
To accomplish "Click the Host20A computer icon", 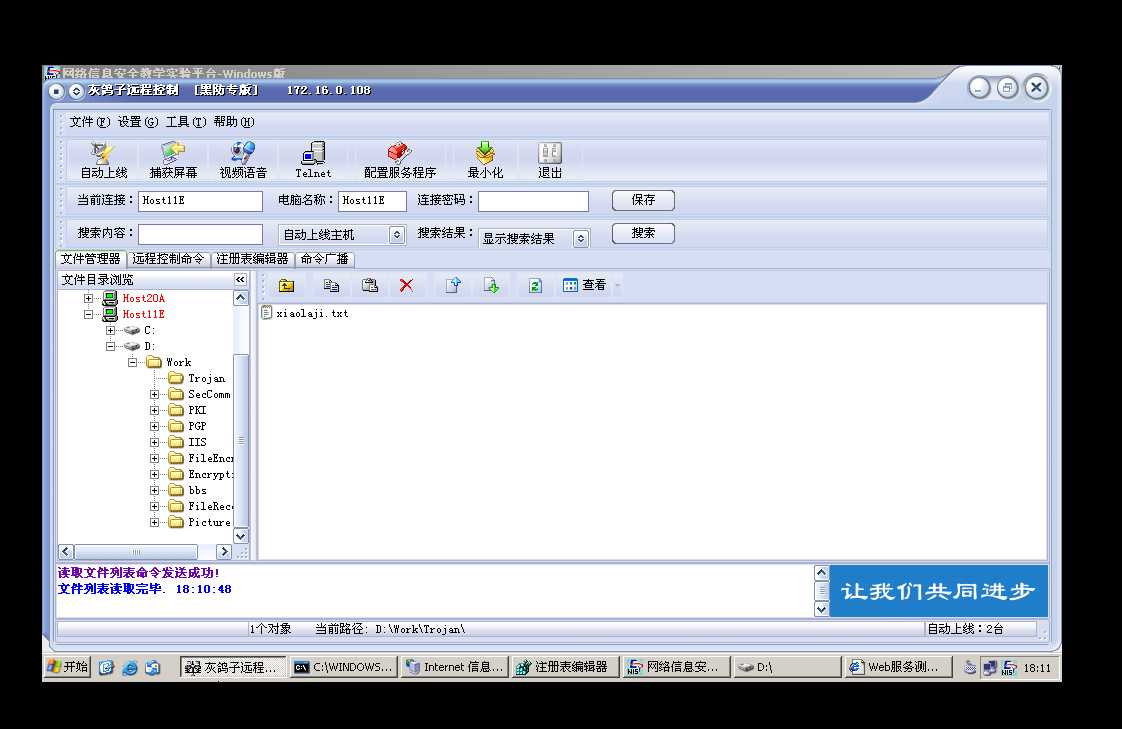I will (109, 298).
